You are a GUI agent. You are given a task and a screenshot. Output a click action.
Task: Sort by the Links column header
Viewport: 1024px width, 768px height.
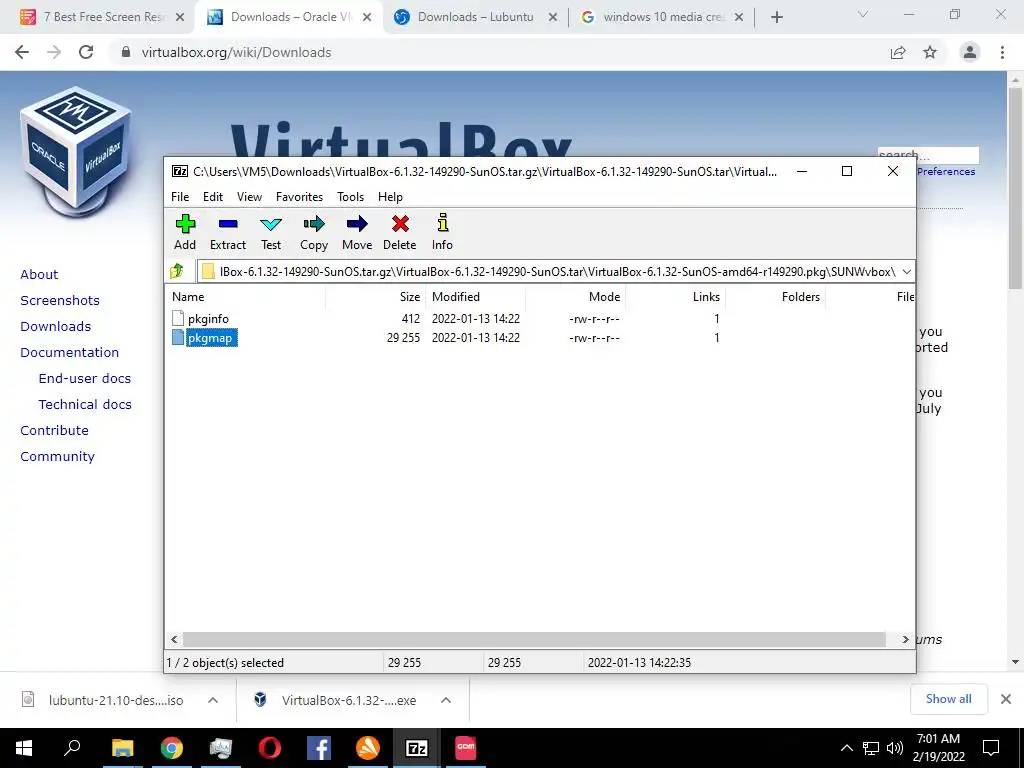point(675,296)
